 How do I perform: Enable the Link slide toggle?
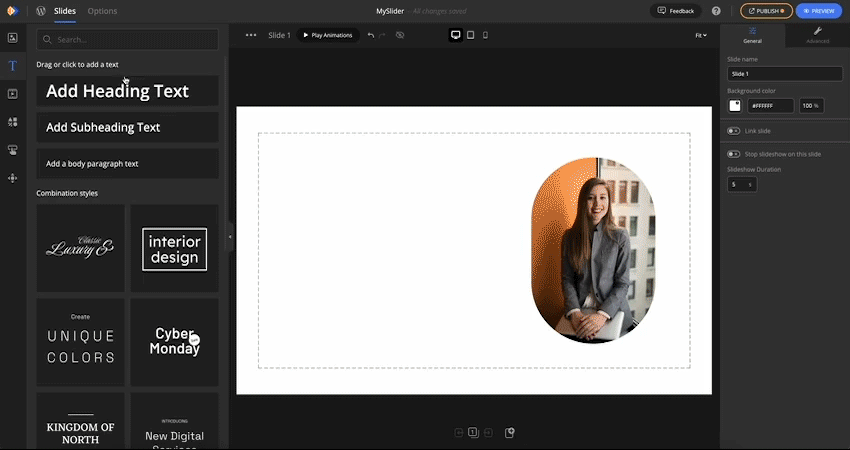coord(733,131)
